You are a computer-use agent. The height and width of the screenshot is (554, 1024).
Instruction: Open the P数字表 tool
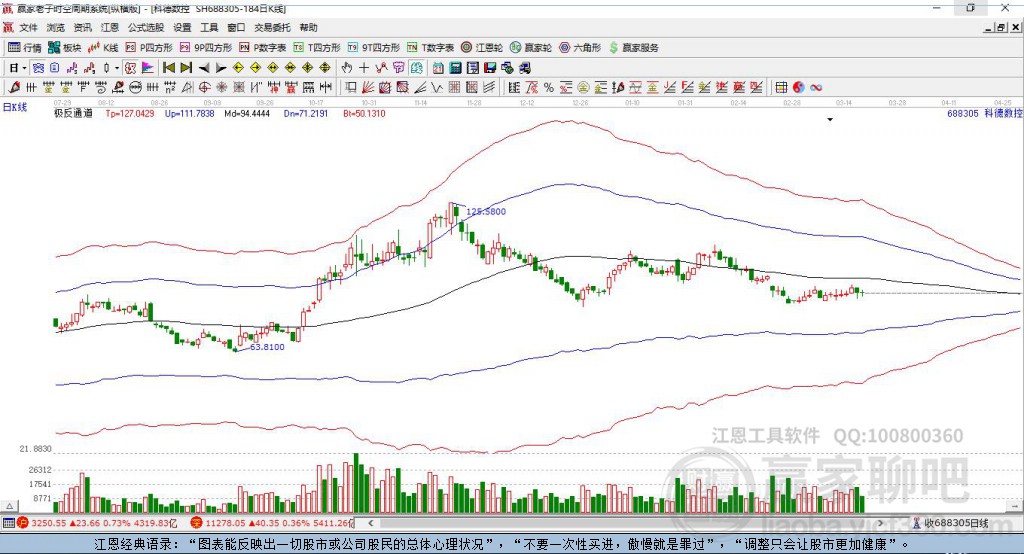(x=263, y=48)
